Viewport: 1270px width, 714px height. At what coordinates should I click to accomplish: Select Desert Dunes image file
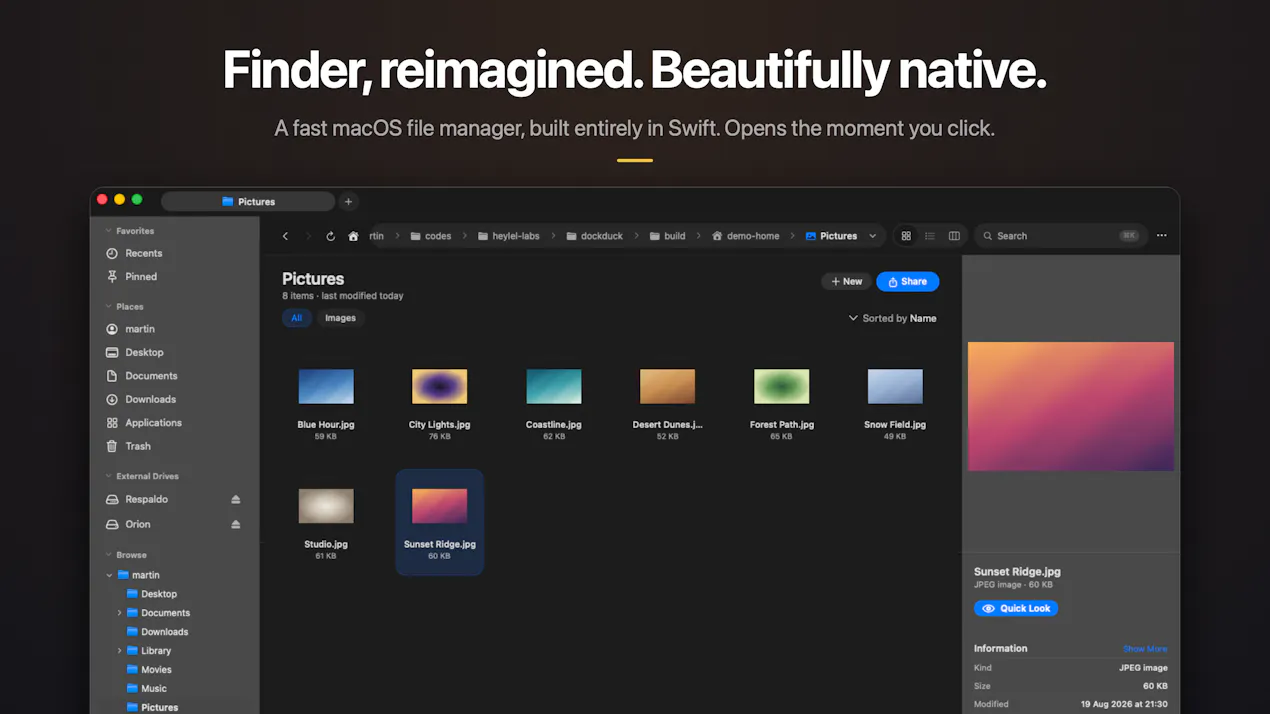[x=667, y=403]
